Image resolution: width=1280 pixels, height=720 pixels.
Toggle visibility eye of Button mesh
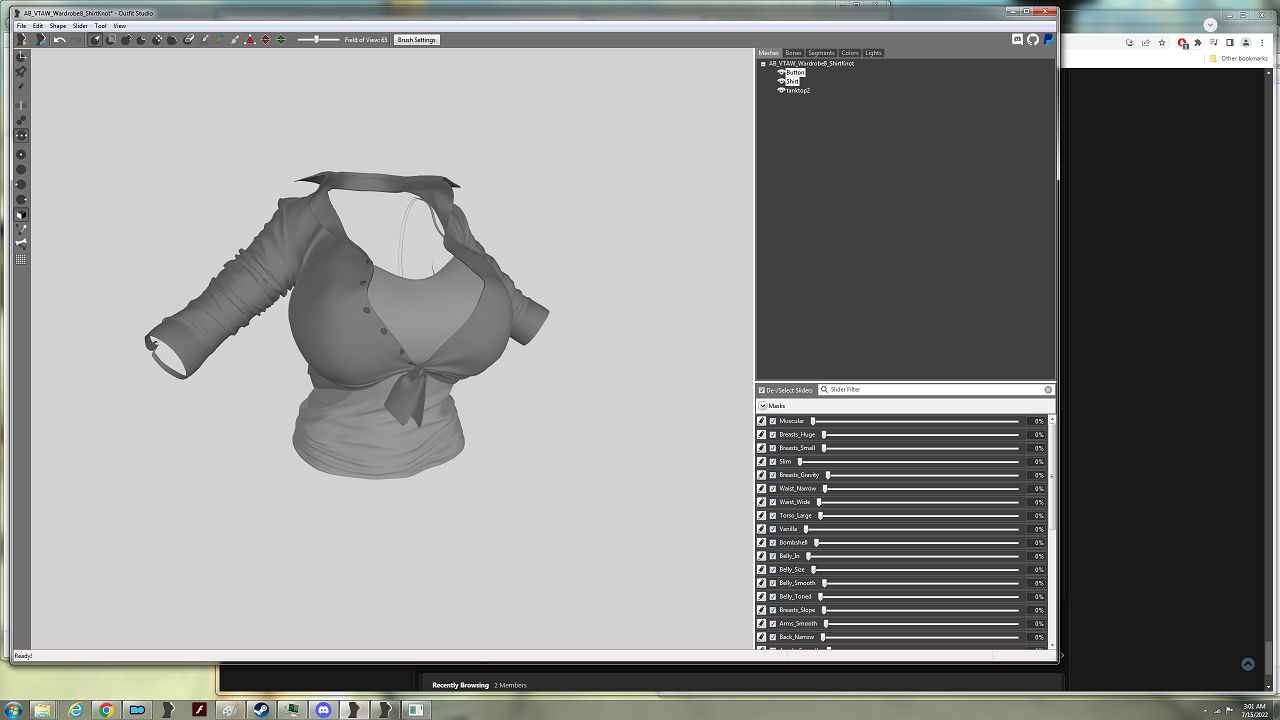coord(781,72)
